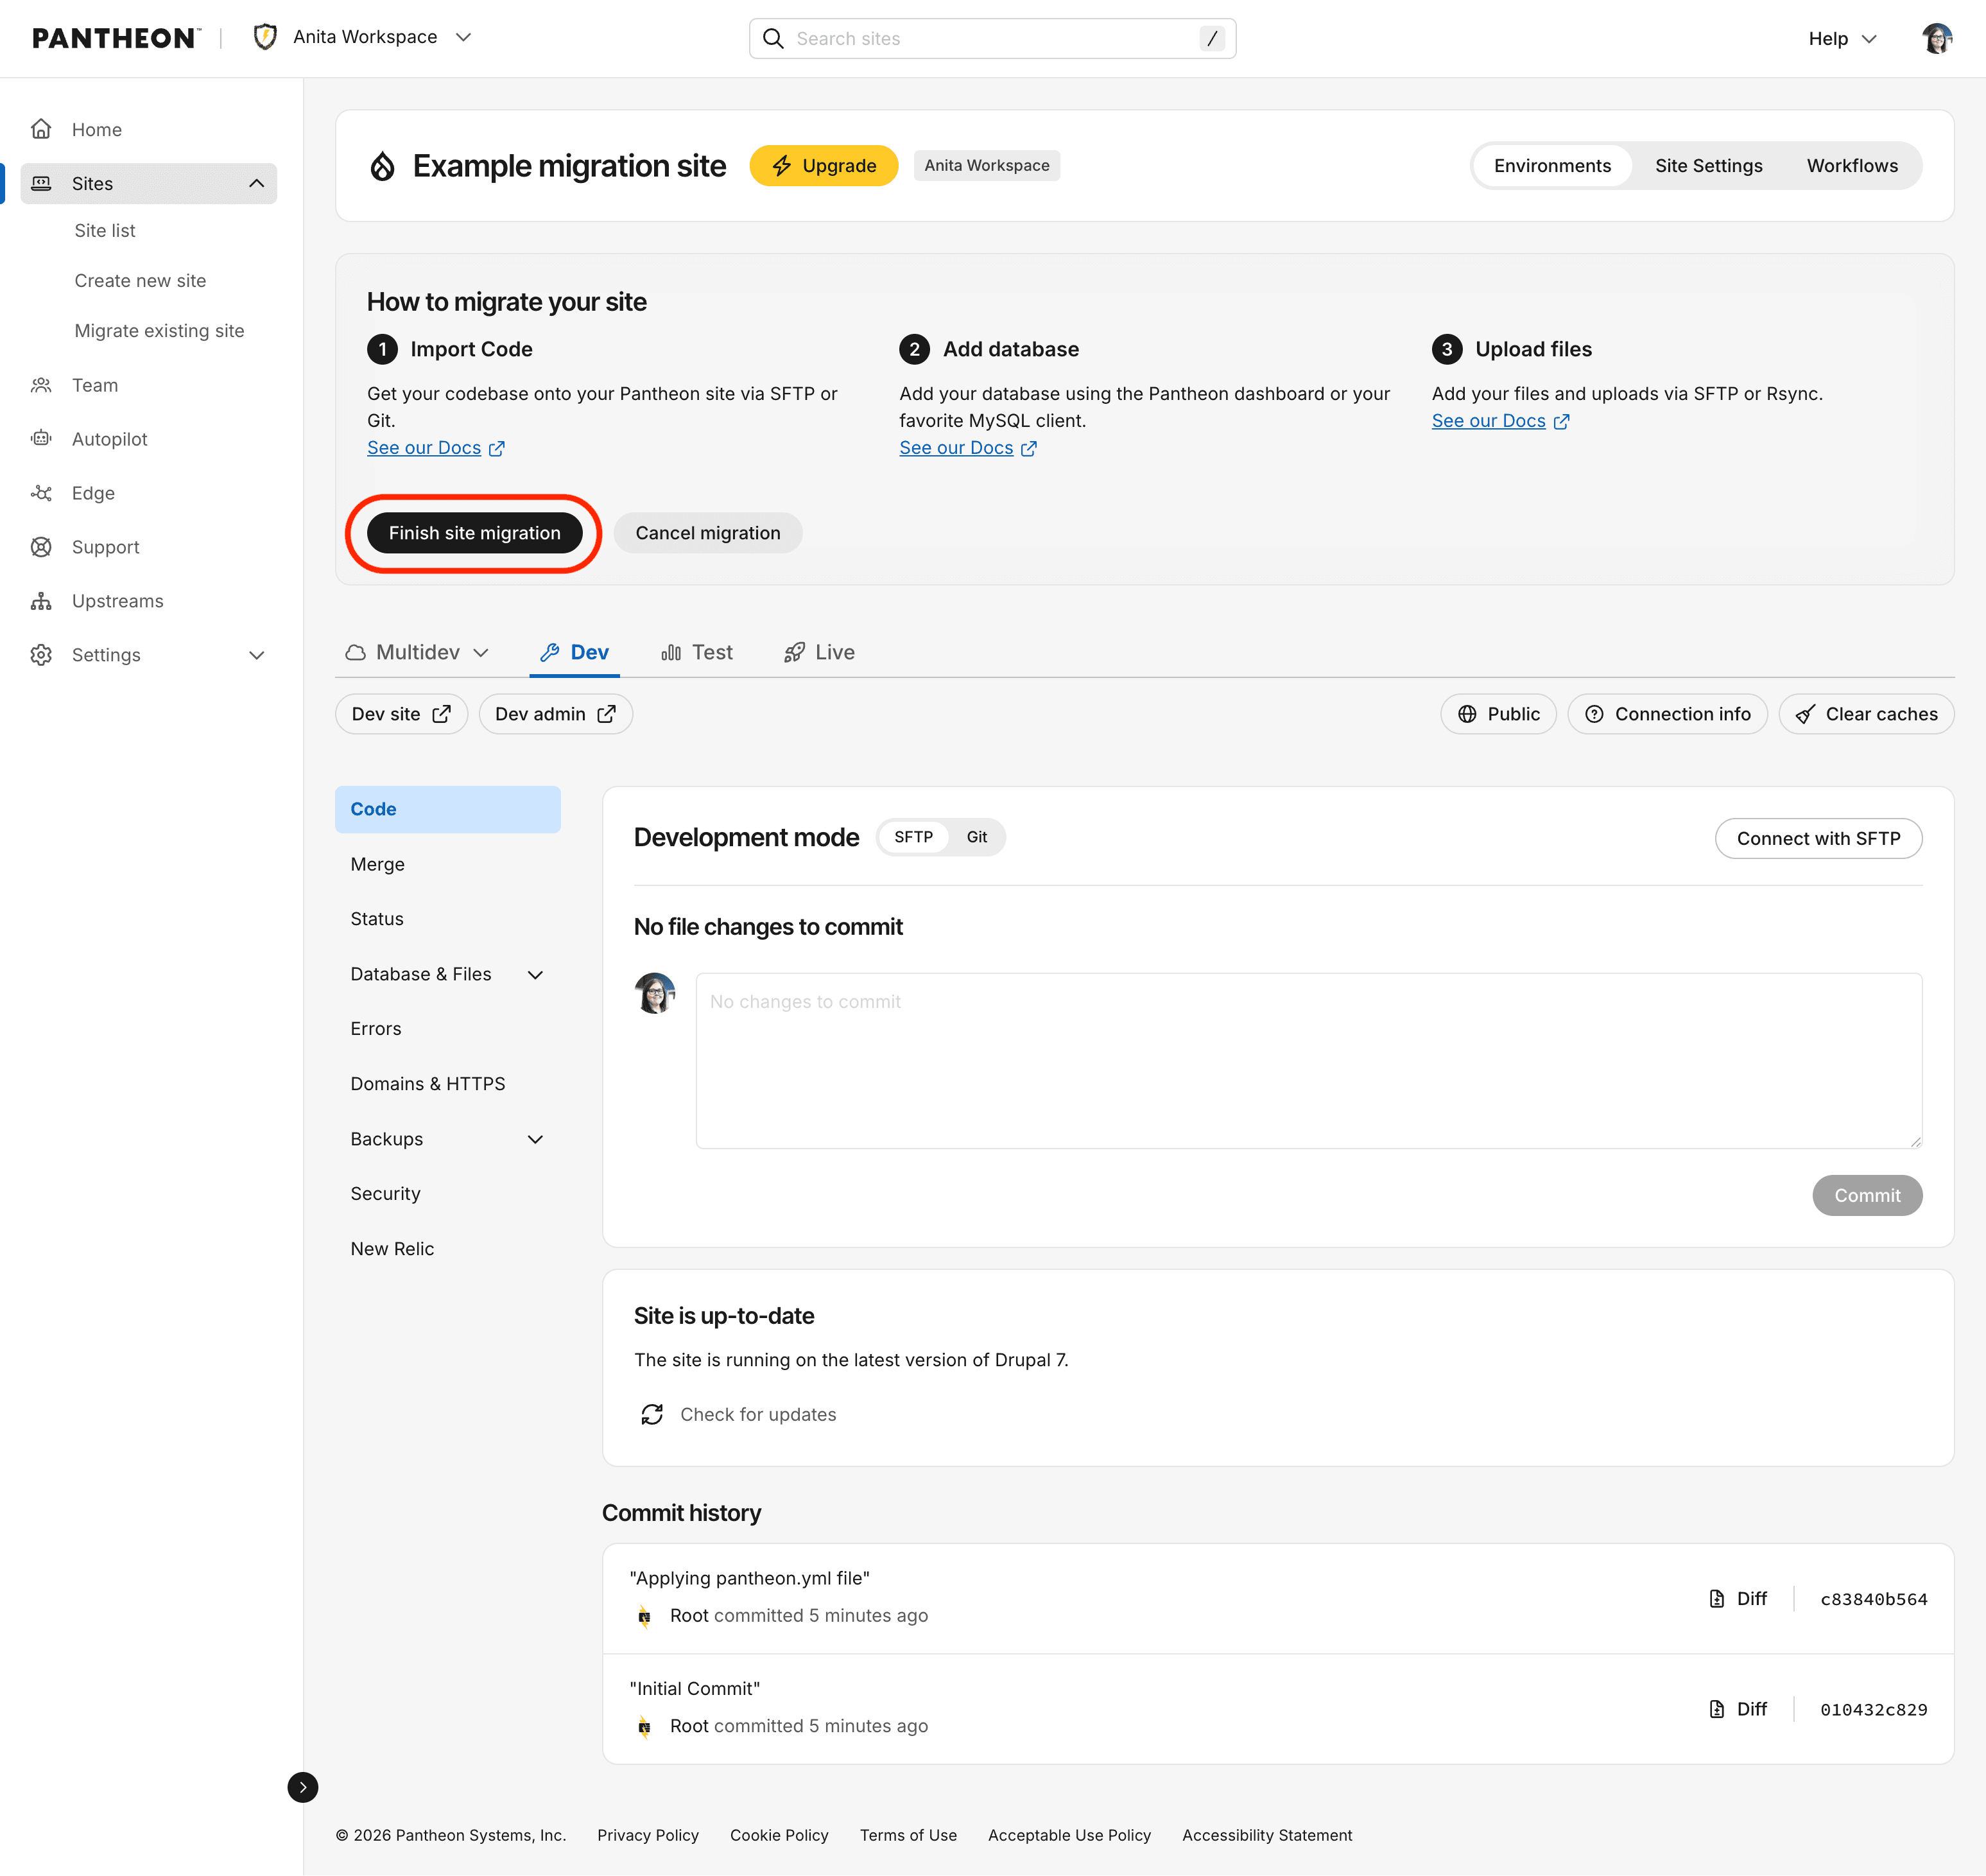Image resolution: width=1986 pixels, height=1876 pixels.
Task: Open Connection info
Action: 1667,714
